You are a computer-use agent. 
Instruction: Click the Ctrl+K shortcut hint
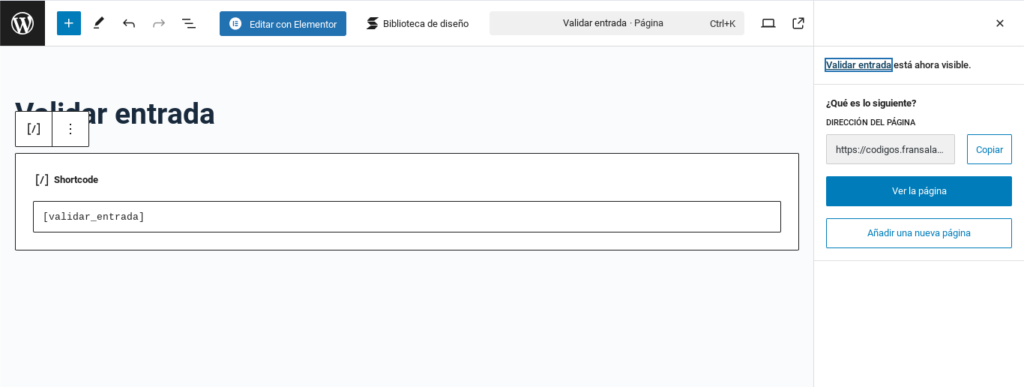coord(722,23)
